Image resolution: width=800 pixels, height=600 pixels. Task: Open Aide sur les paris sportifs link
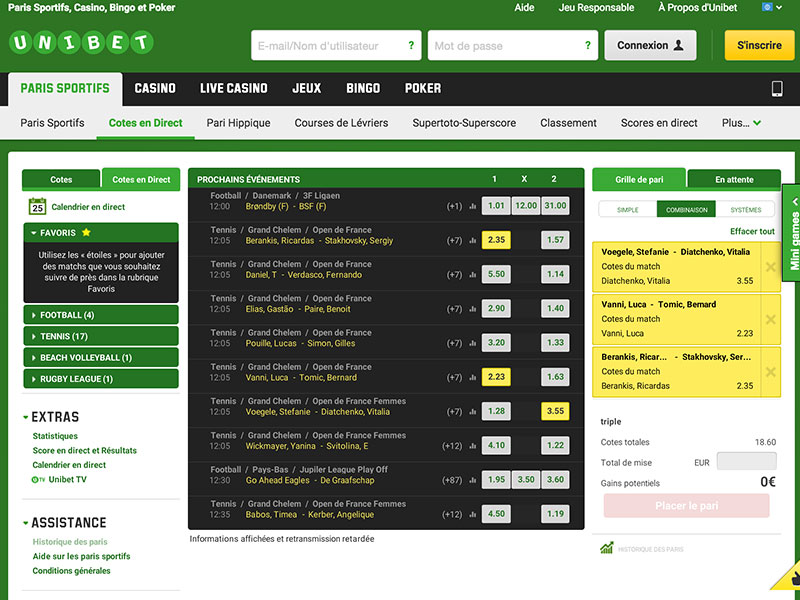pos(82,557)
